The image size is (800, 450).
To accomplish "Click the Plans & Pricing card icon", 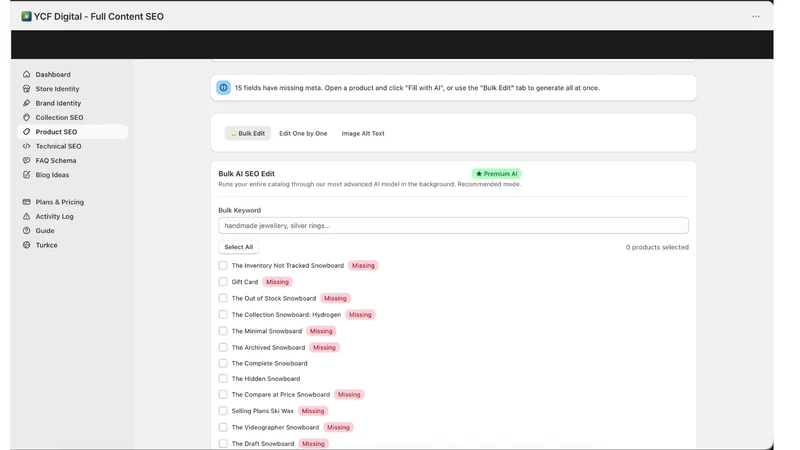I will click(x=27, y=202).
